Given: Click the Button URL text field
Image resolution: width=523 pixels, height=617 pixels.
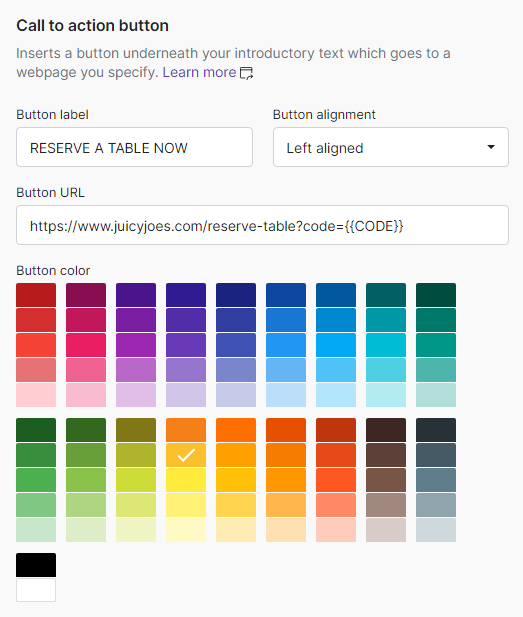Looking at the screenshot, I should pyautogui.click(x=262, y=225).
